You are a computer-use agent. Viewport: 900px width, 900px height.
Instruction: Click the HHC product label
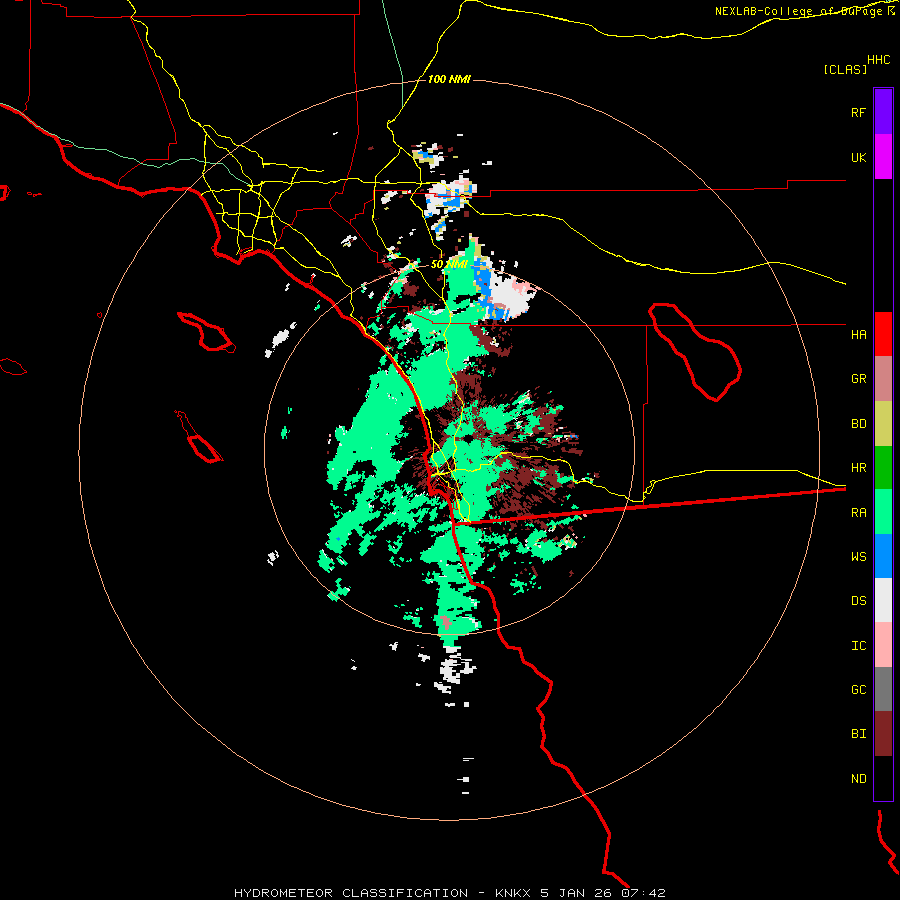(878, 60)
